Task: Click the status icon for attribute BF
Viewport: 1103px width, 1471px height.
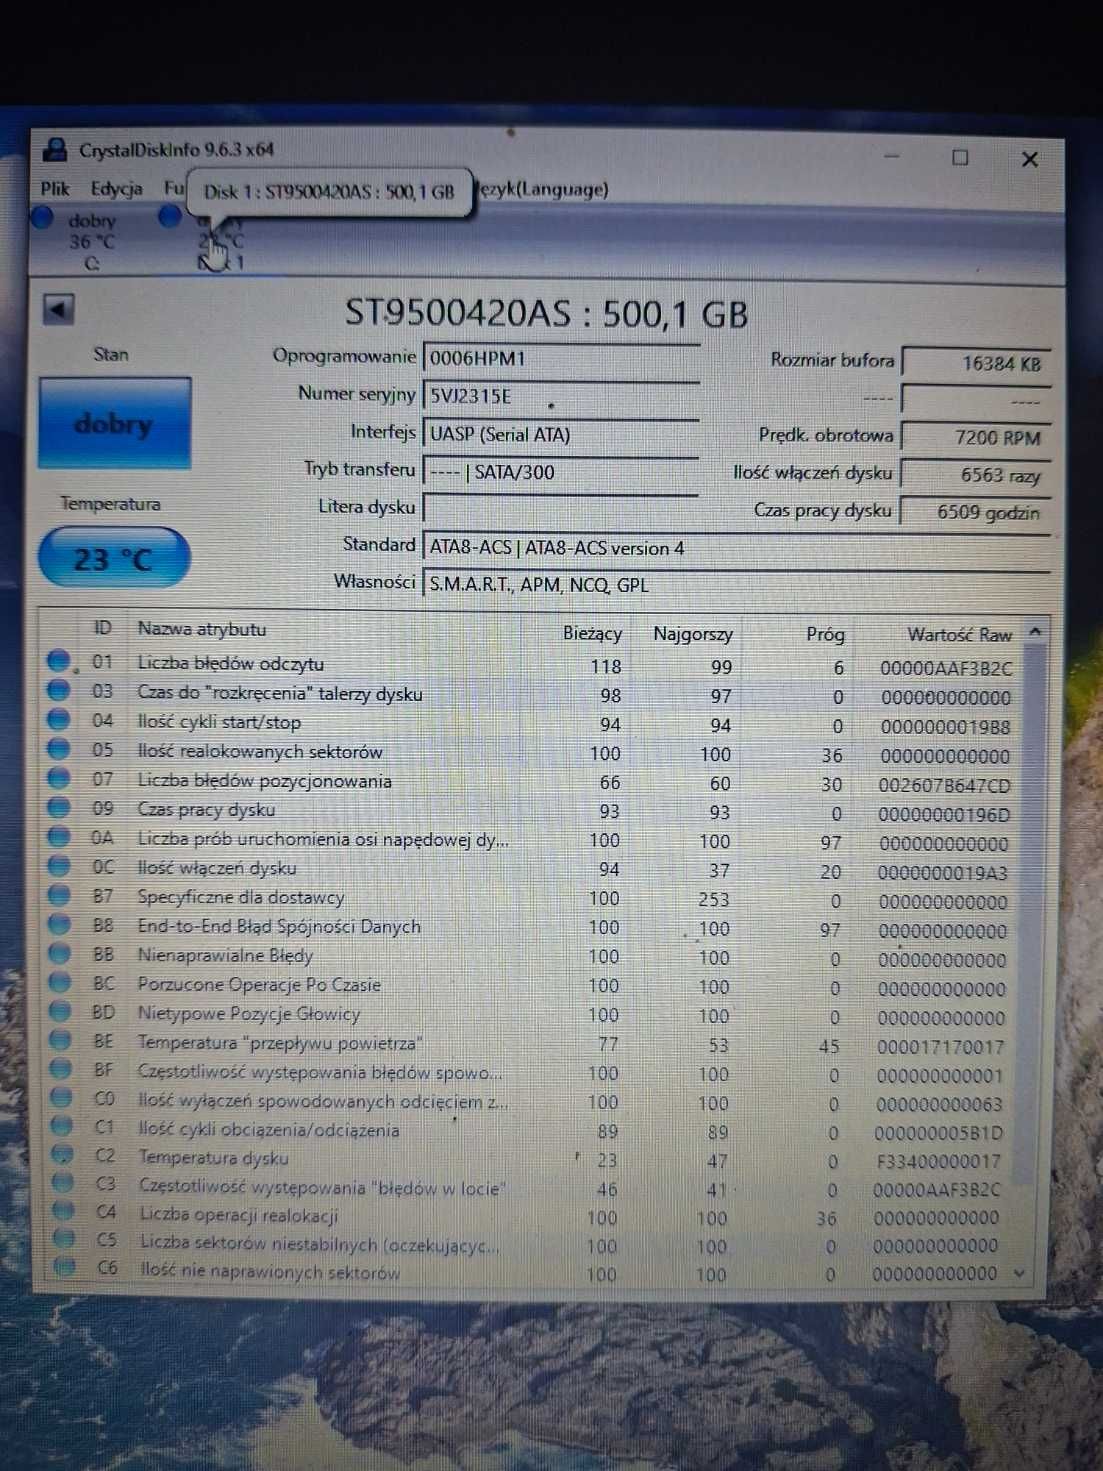Action: pos(62,1069)
